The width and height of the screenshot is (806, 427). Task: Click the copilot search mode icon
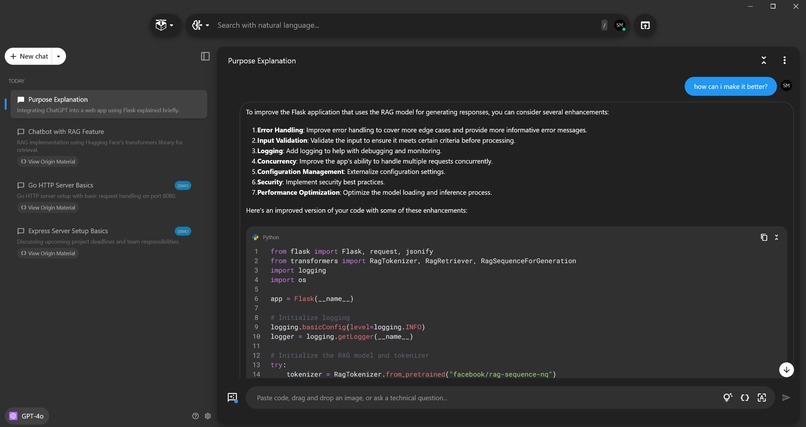pos(197,25)
